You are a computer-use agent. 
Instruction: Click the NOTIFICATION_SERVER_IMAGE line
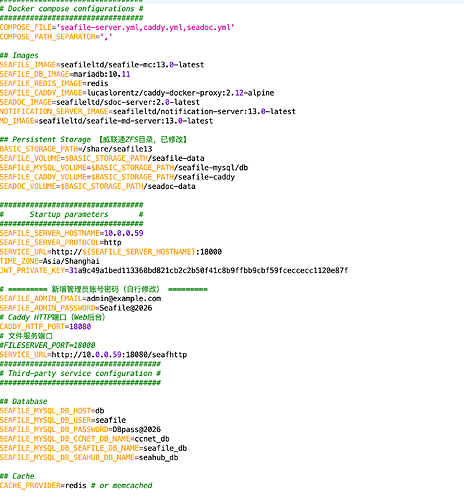tap(148, 111)
